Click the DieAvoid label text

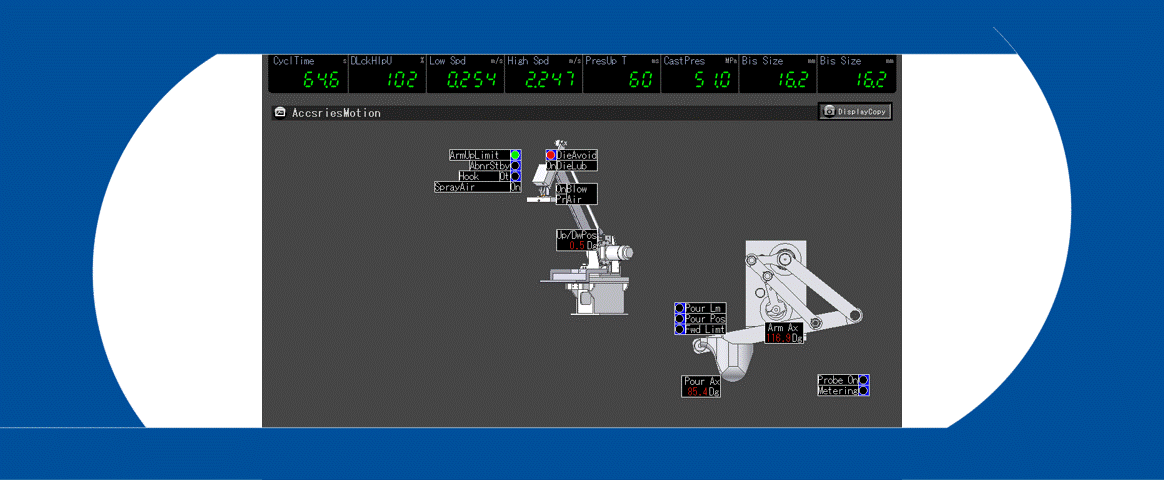pos(576,155)
